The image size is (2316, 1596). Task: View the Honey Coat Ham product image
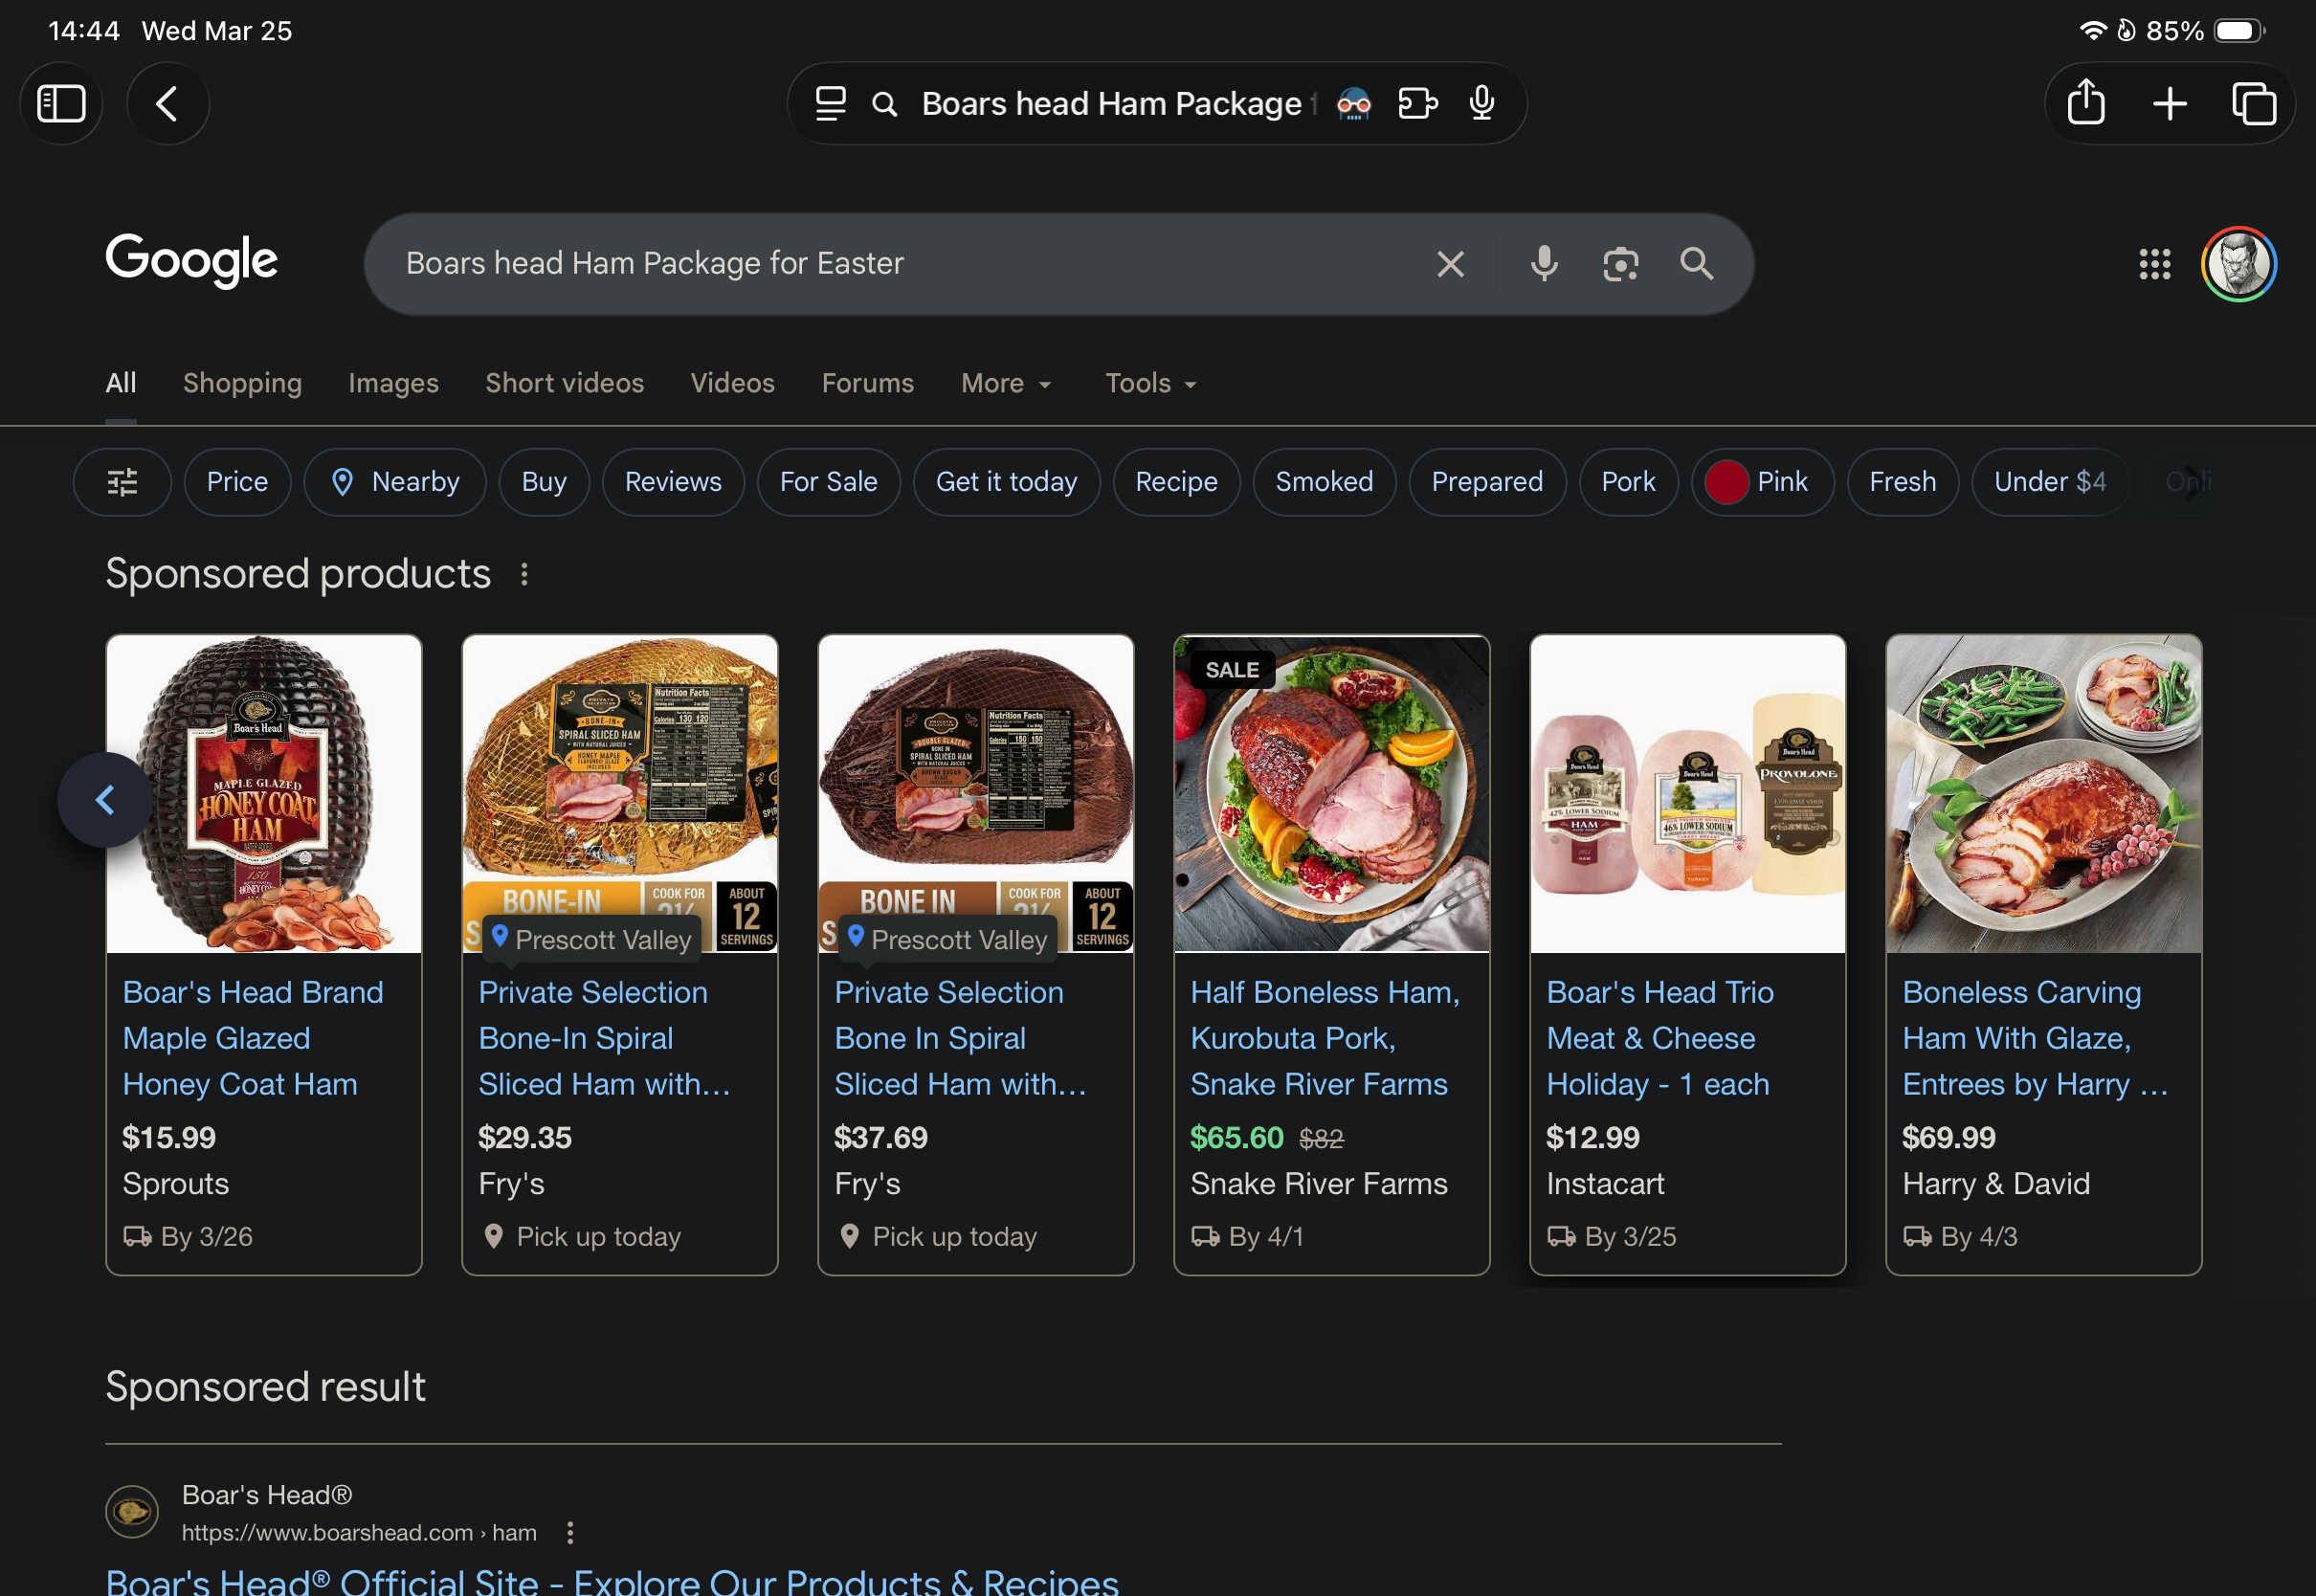coord(264,794)
